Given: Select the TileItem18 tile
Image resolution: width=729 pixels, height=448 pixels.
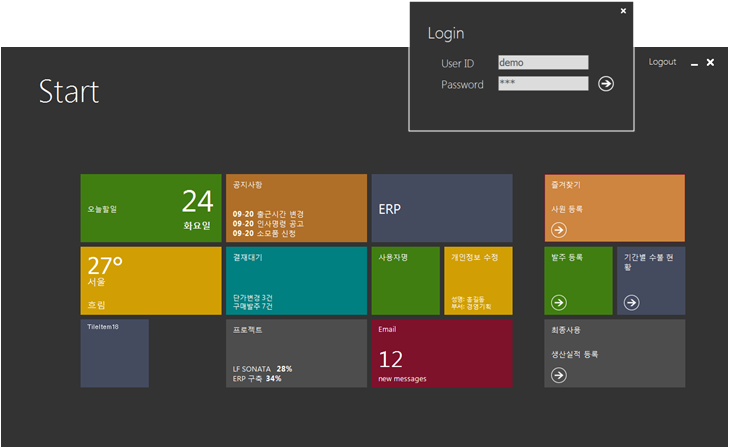Looking at the screenshot, I should (114, 353).
